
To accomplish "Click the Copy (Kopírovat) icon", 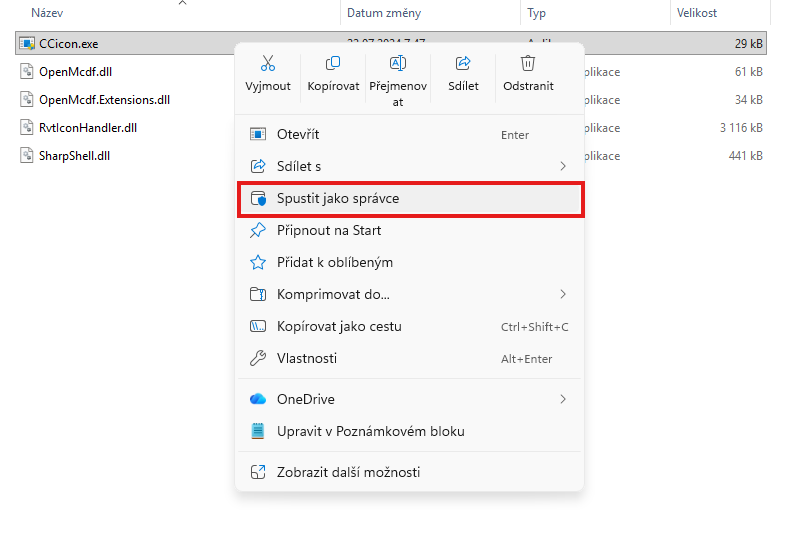I will [x=333, y=64].
